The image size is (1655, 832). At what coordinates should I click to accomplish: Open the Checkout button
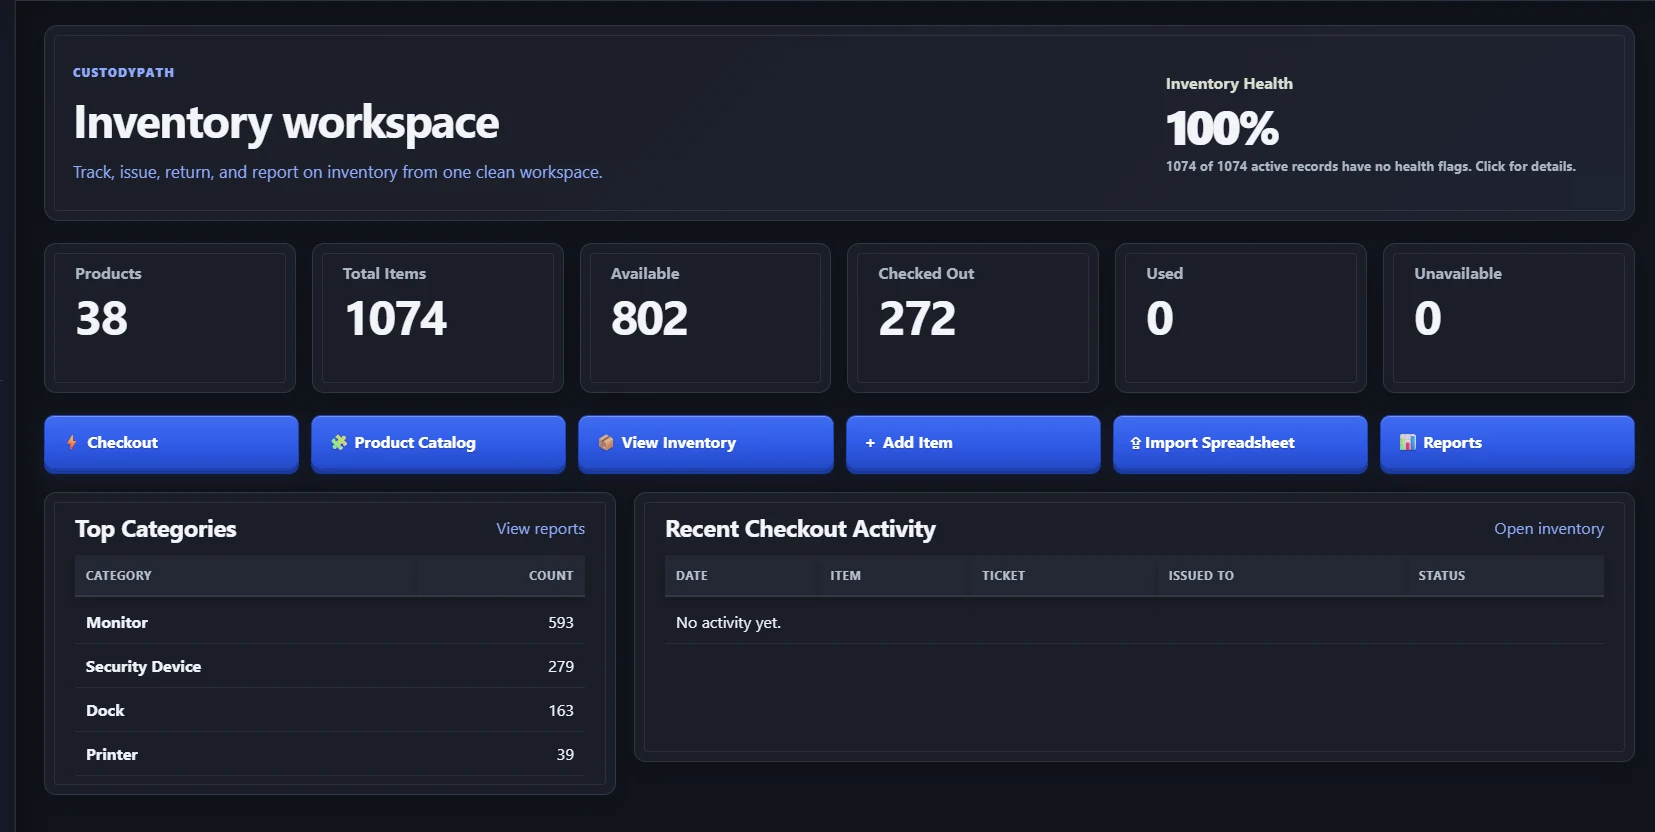point(171,443)
